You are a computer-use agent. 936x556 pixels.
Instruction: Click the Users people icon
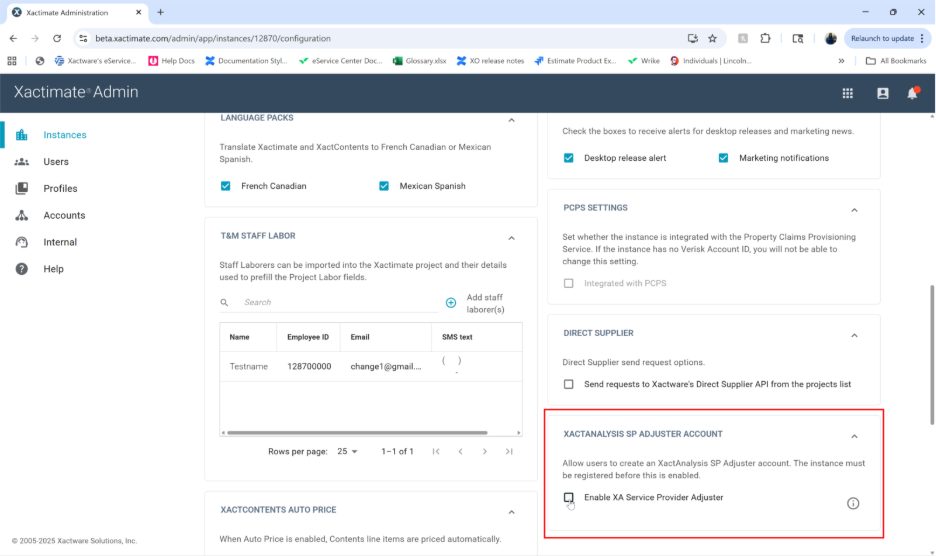pyautogui.click(x=21, y=162)
